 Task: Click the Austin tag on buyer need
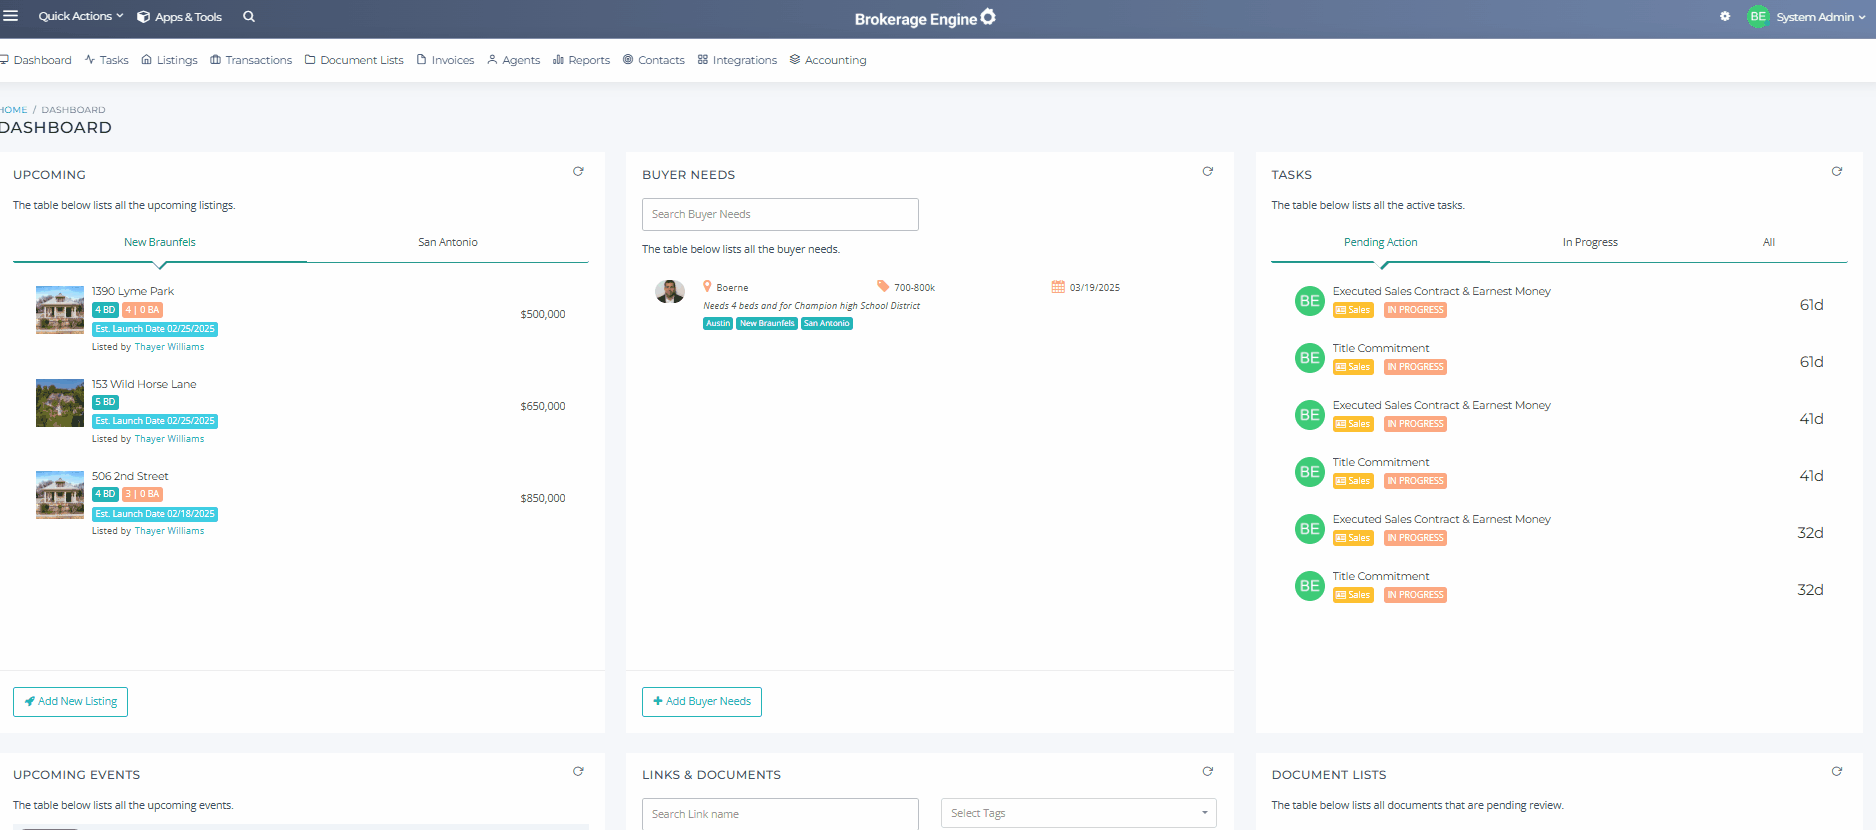coord(718,323)
